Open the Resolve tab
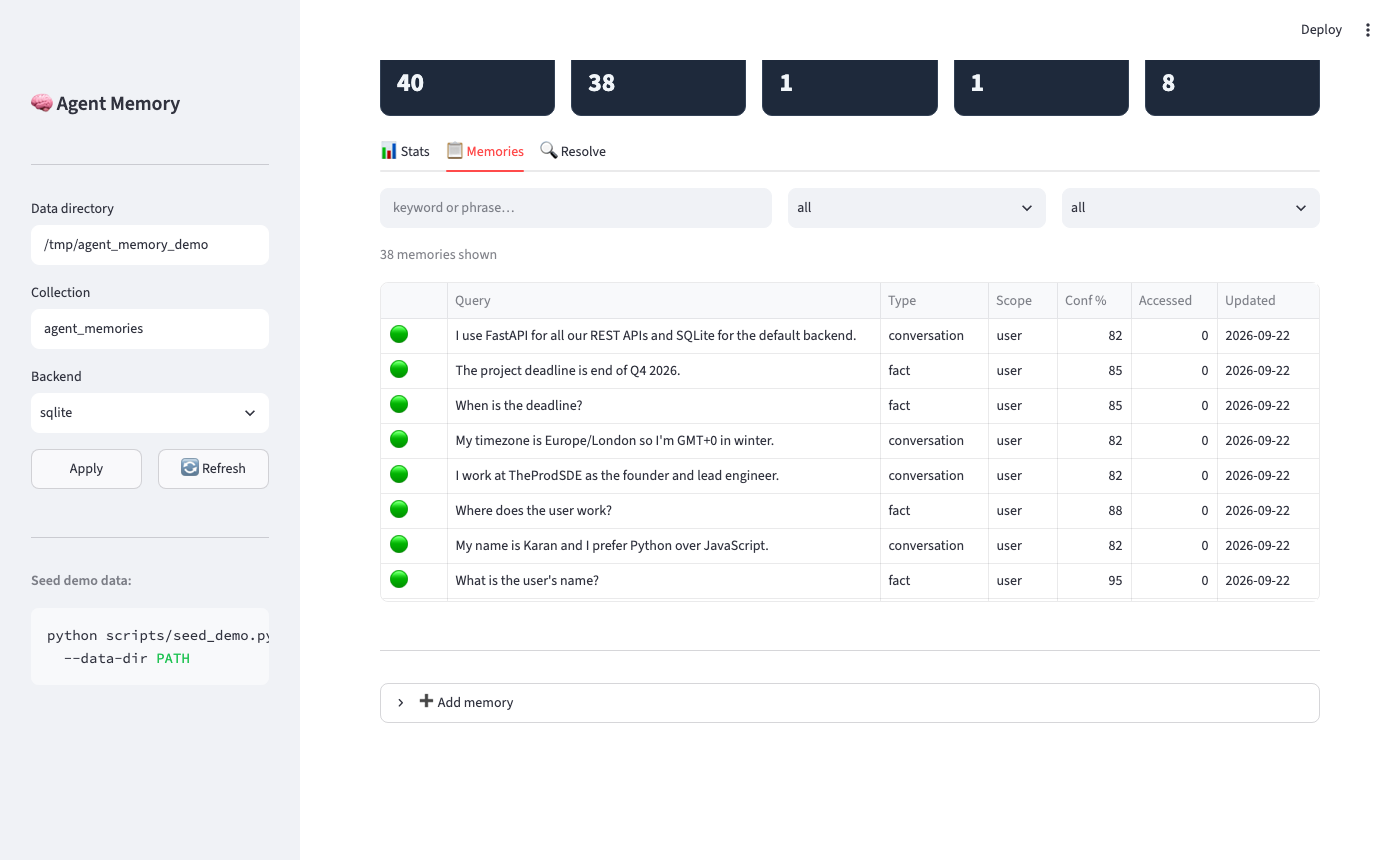 (x=573, y=151)
